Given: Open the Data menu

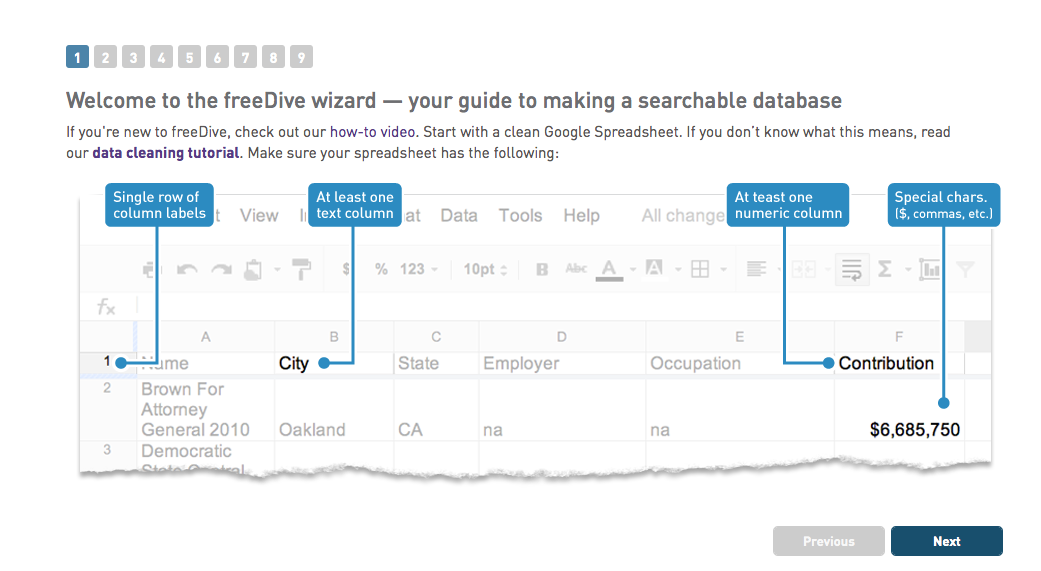Looking at the screenshot, I should click(459, 215).
